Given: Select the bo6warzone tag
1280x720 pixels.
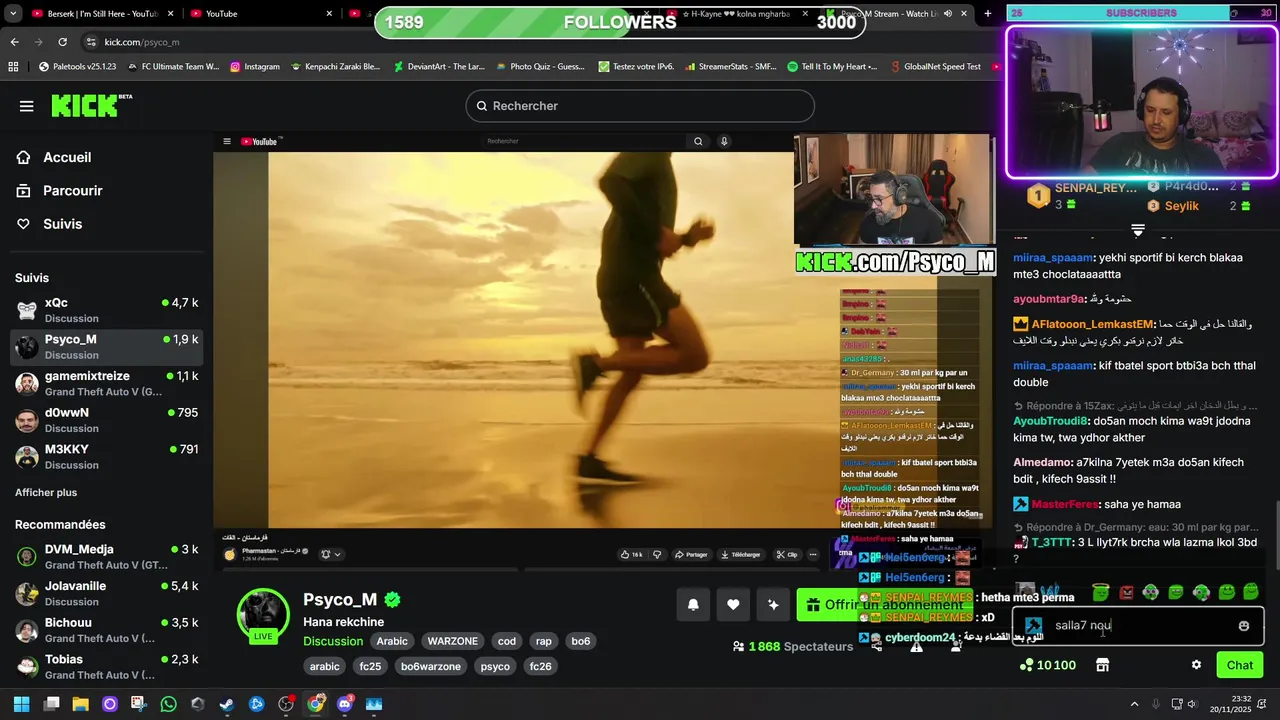Looking at the screenshot, I should click(x=431, y=666).
